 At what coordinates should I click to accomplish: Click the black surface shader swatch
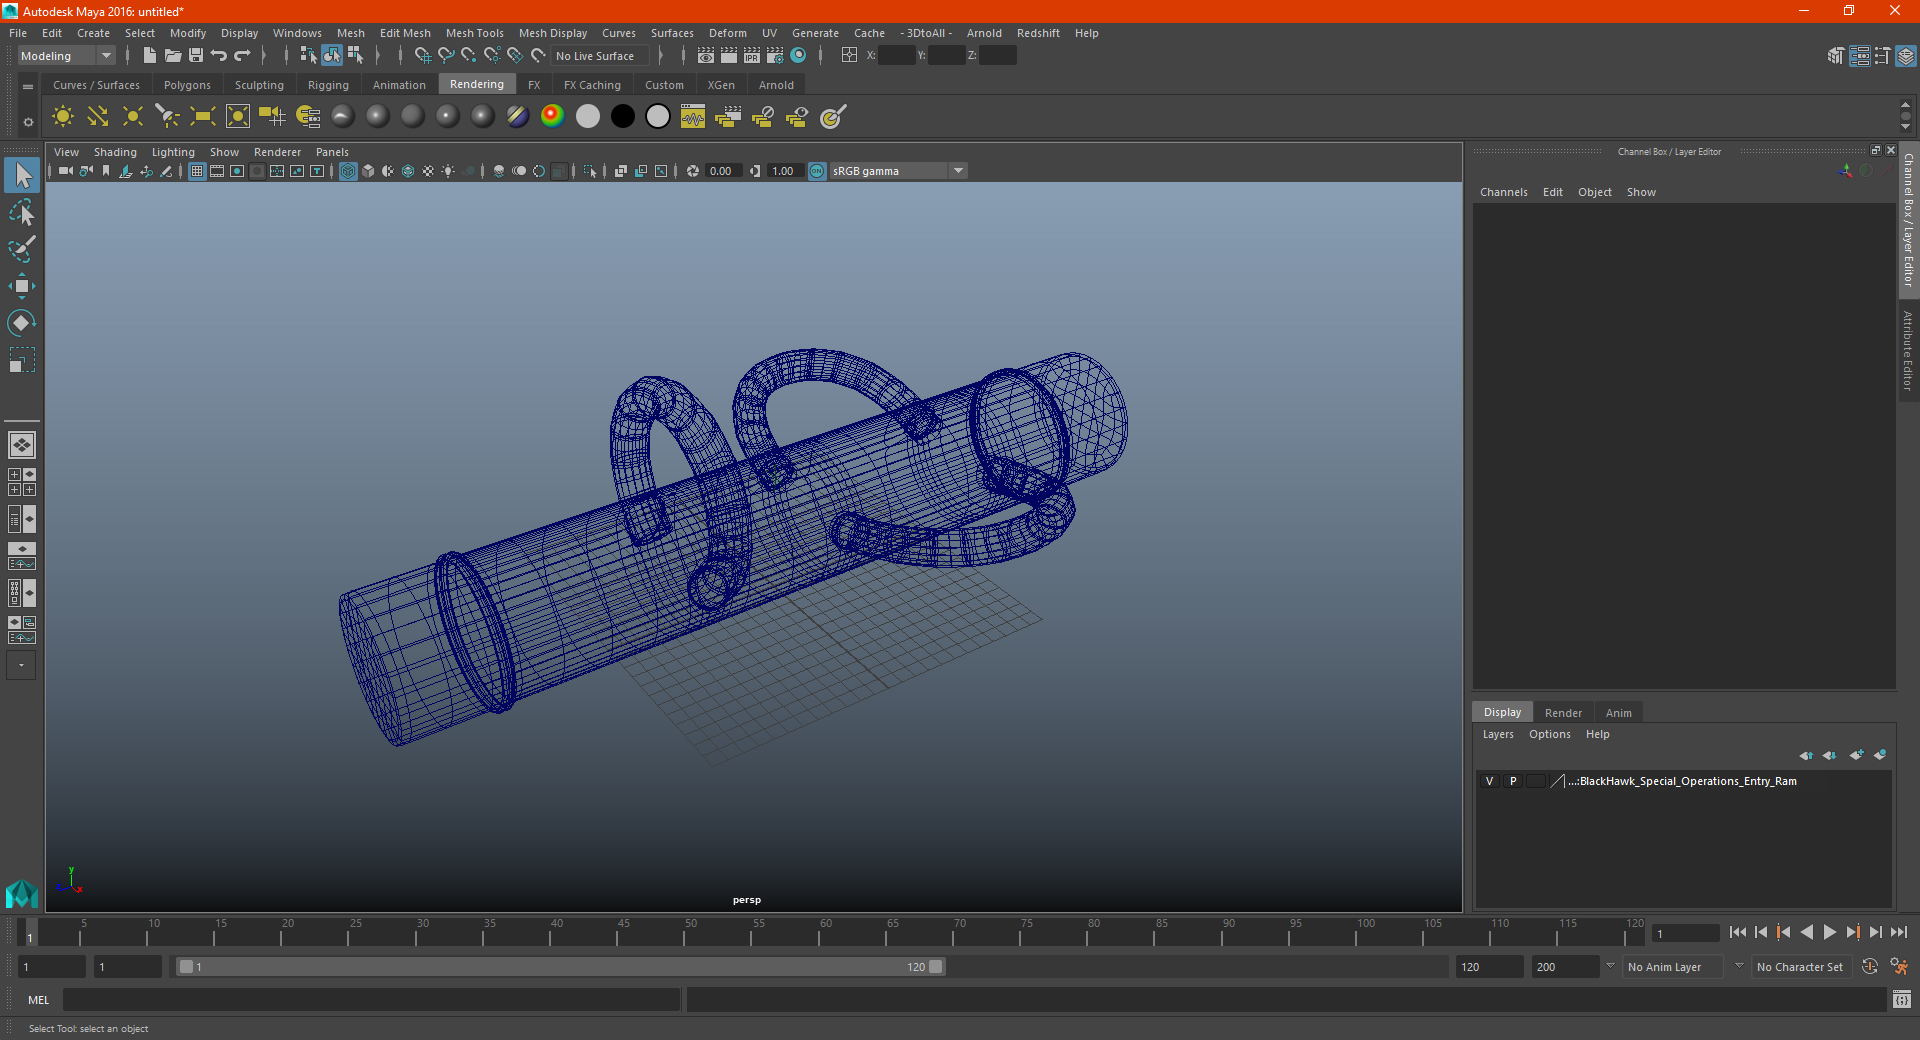623,117
